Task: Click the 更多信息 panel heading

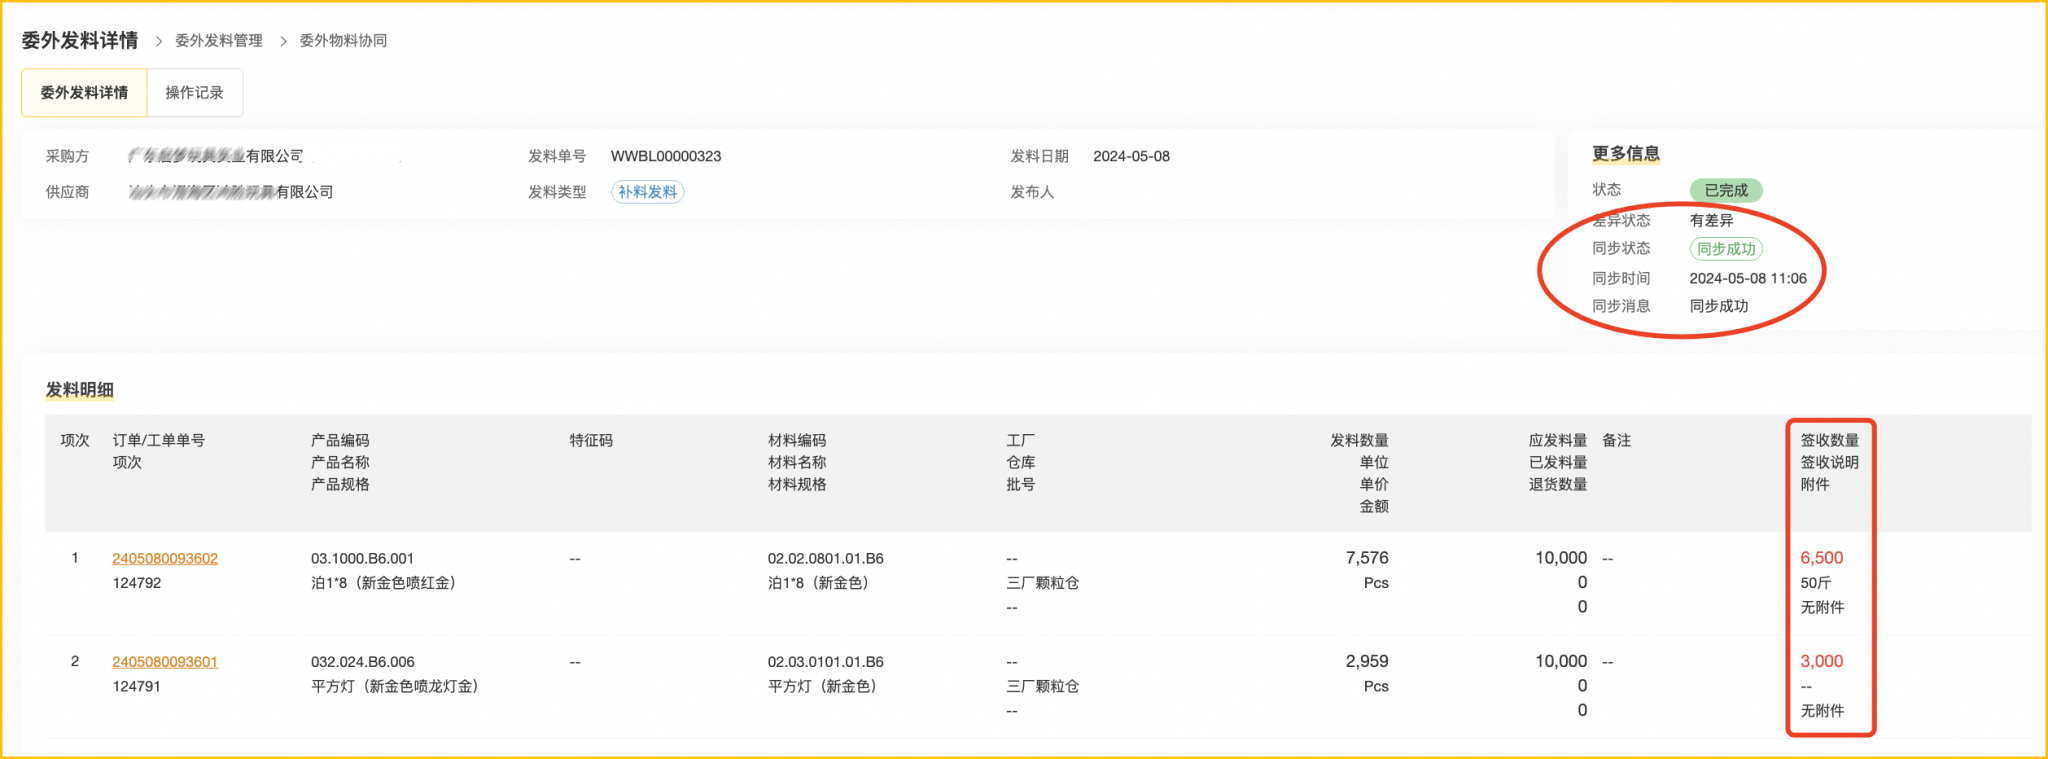Action: click(1626, 153)
